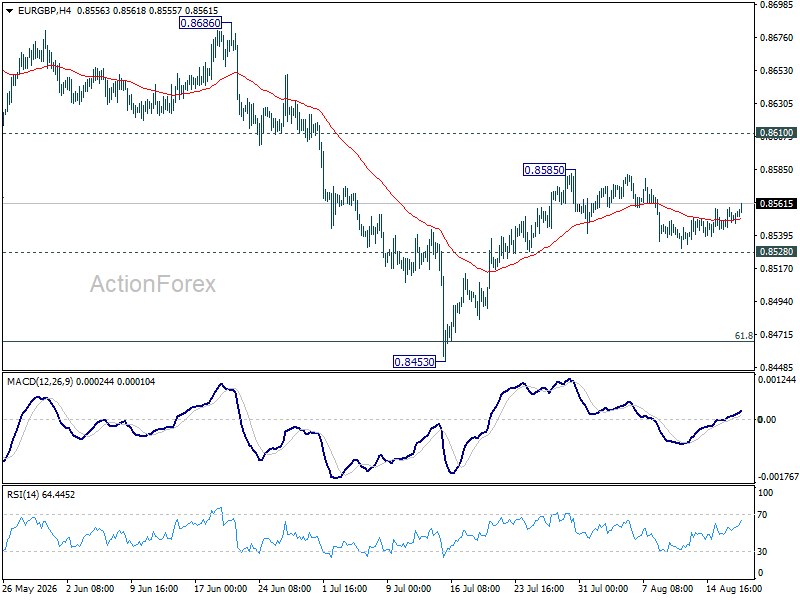
Task: Select the 0.86100 resistance level tag
Action: (x=776, y=133)
